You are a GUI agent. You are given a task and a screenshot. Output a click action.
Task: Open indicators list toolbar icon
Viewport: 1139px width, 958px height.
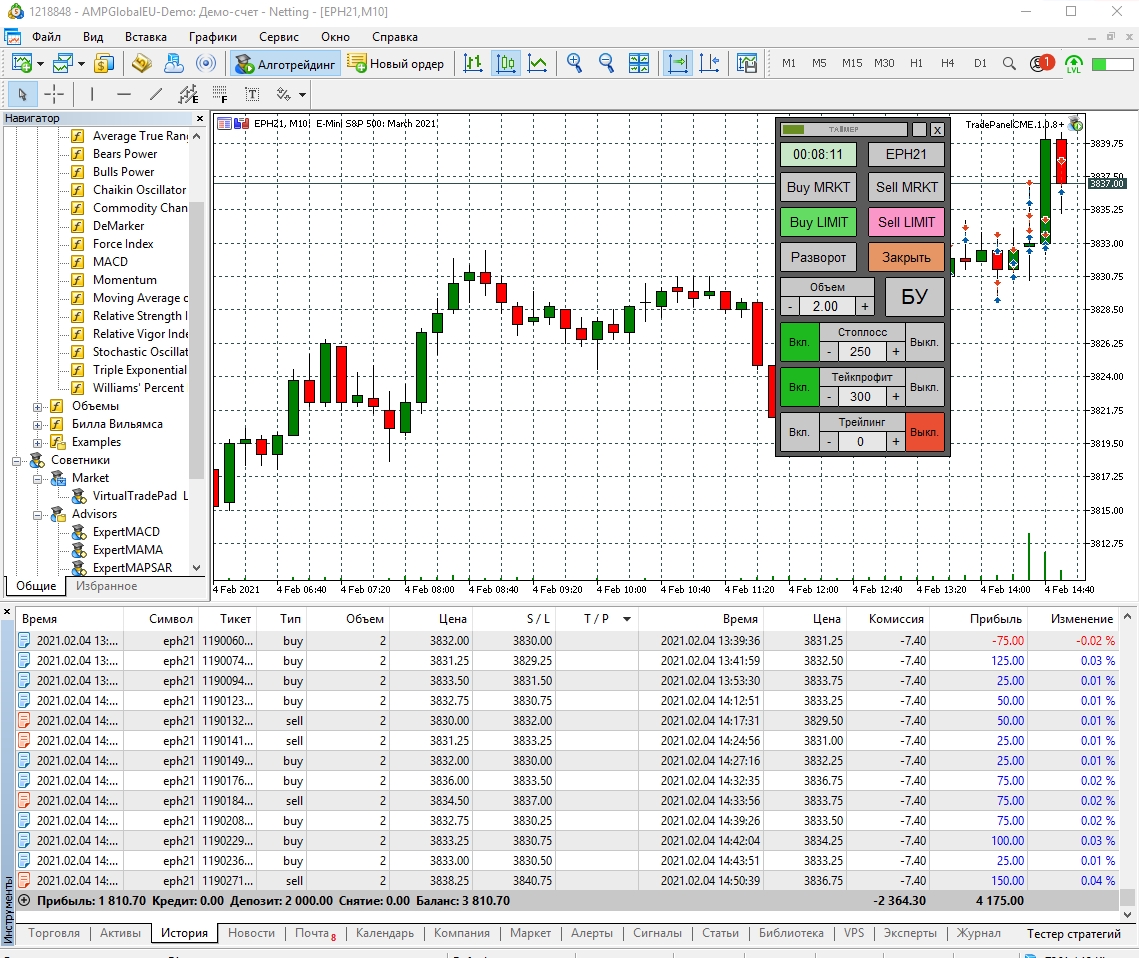click(x=747, y=64)
